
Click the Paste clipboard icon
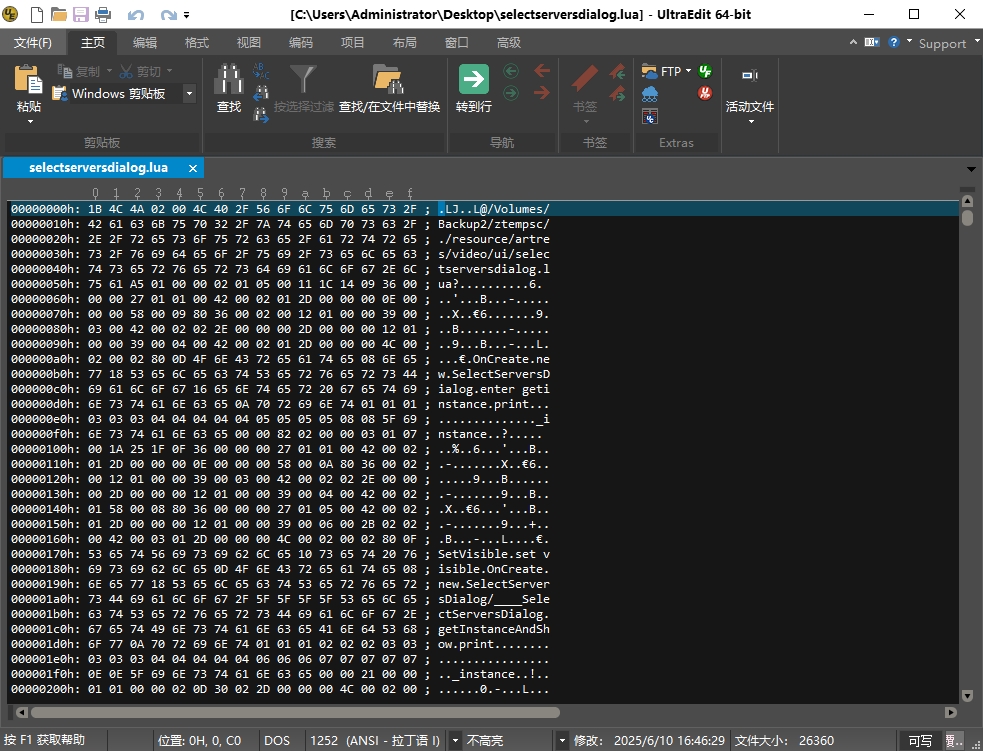29,80
